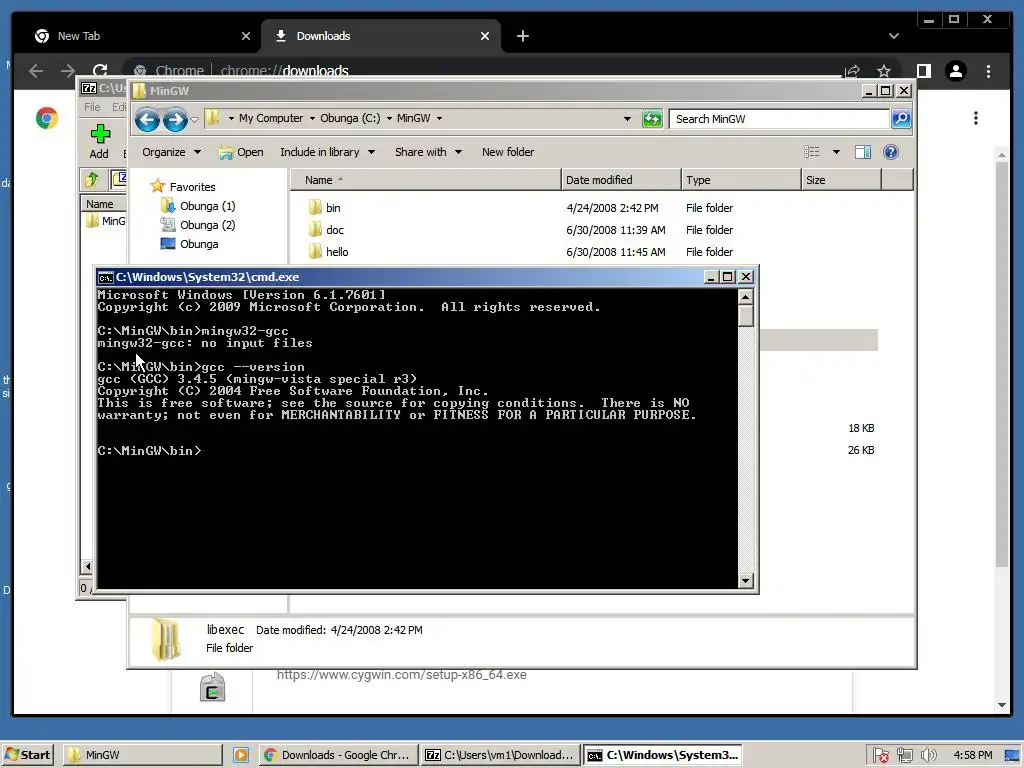1024x768 pixels.
Task: Switch to Downloads - Google Chrome taskbar button
Action: 338,755
